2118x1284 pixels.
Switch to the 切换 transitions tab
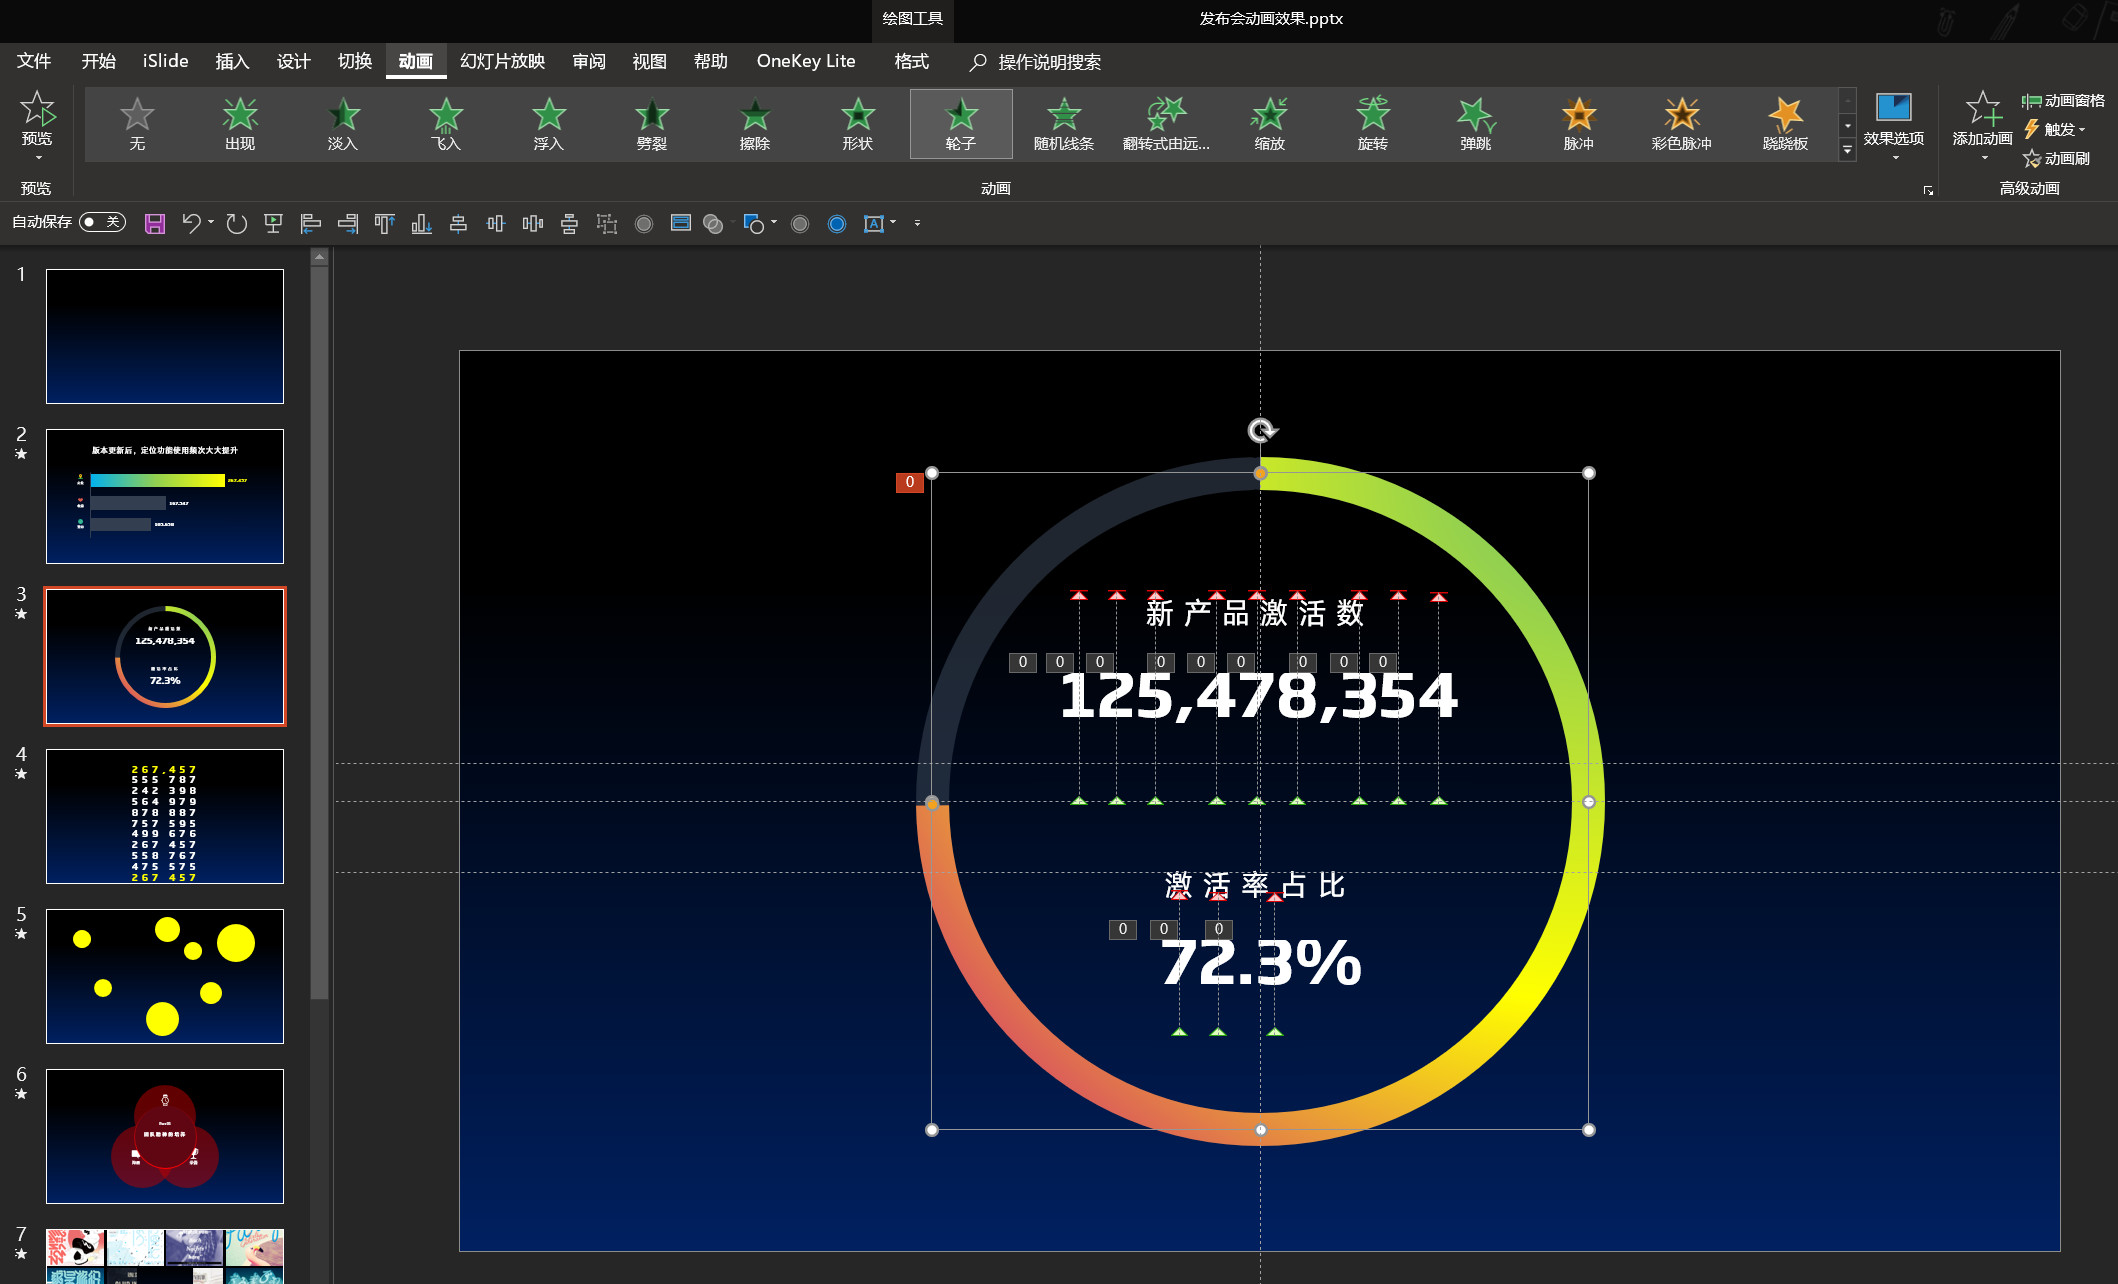pyautogui.click(x=354, y=61)
